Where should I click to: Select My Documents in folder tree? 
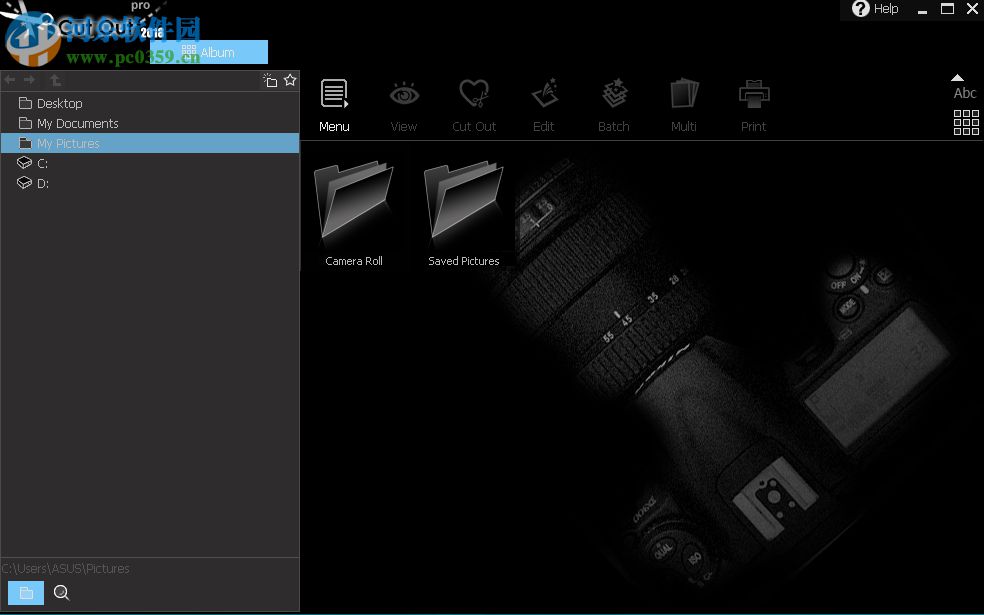[x=150, y=123]
